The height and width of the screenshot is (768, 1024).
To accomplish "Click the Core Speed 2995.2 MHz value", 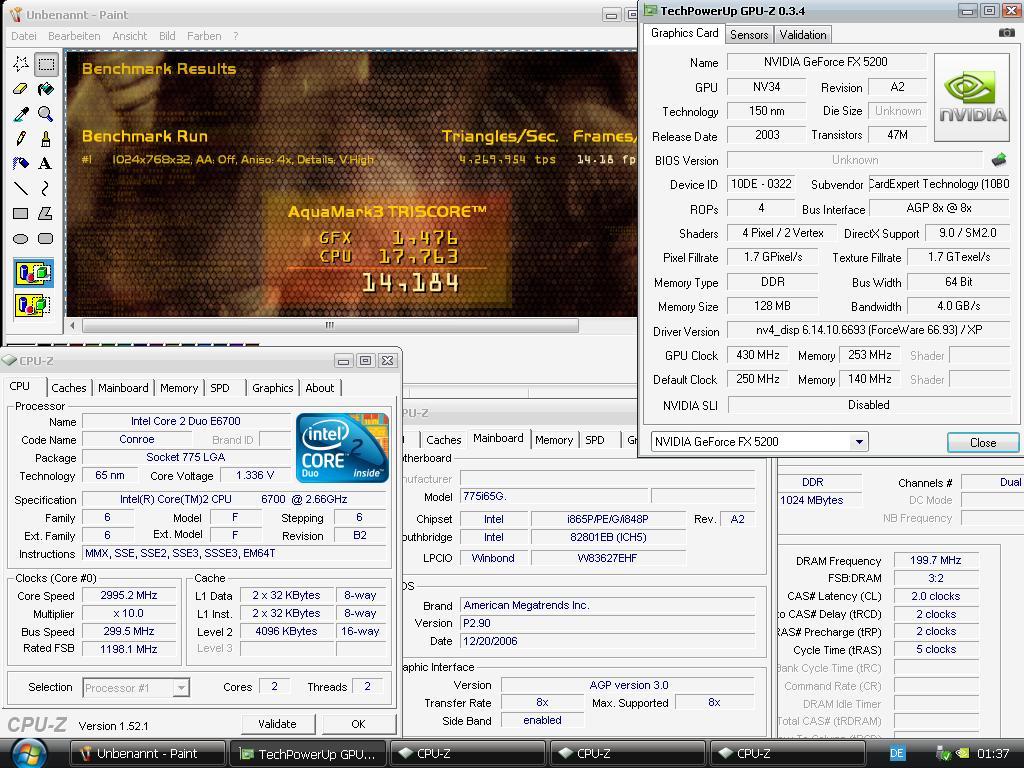I will pos(129,595).
